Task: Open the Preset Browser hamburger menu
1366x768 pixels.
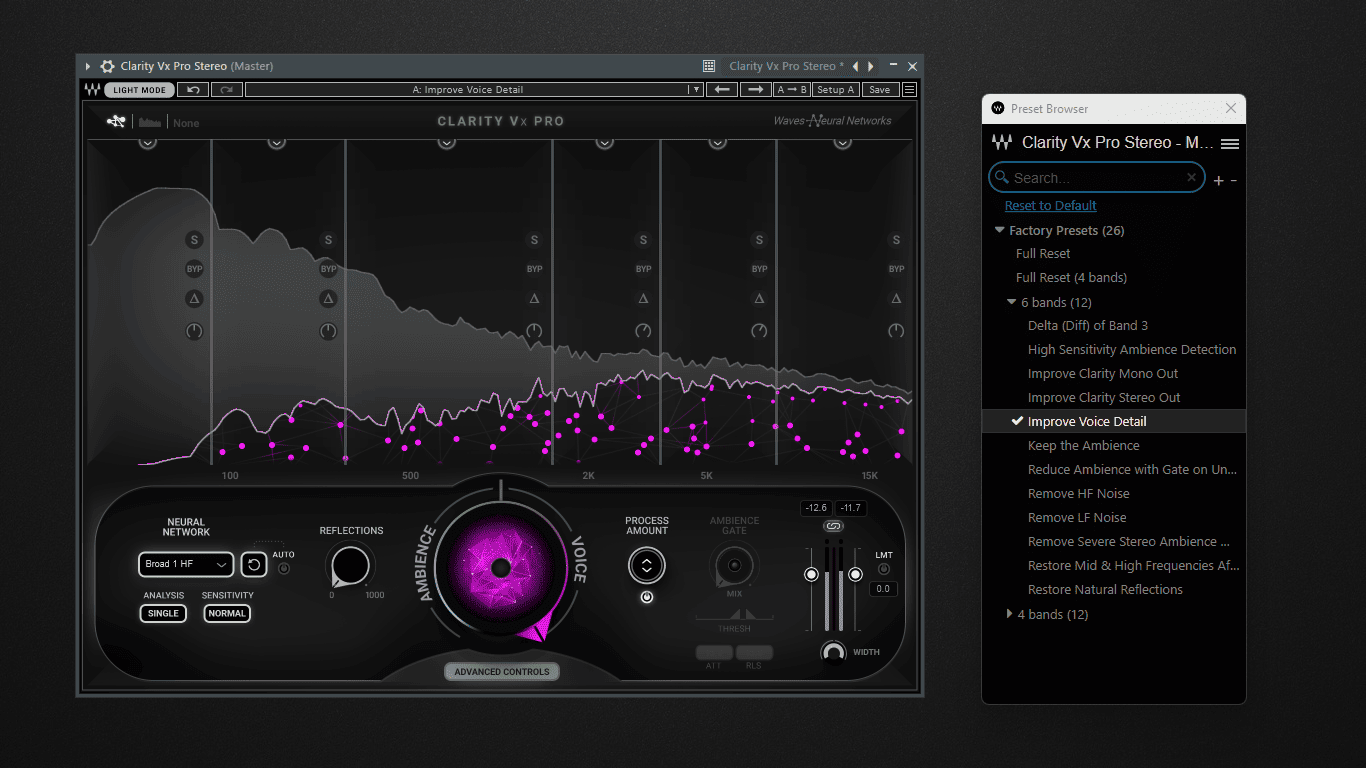Action: point(1230,144)
